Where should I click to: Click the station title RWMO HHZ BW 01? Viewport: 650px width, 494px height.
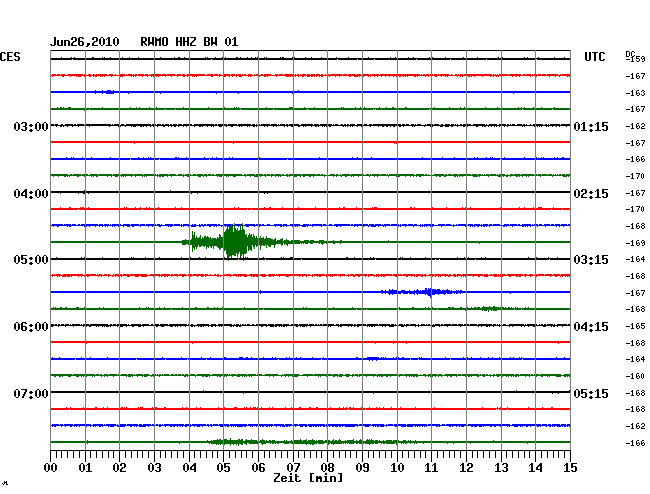[x=189, y=42]
